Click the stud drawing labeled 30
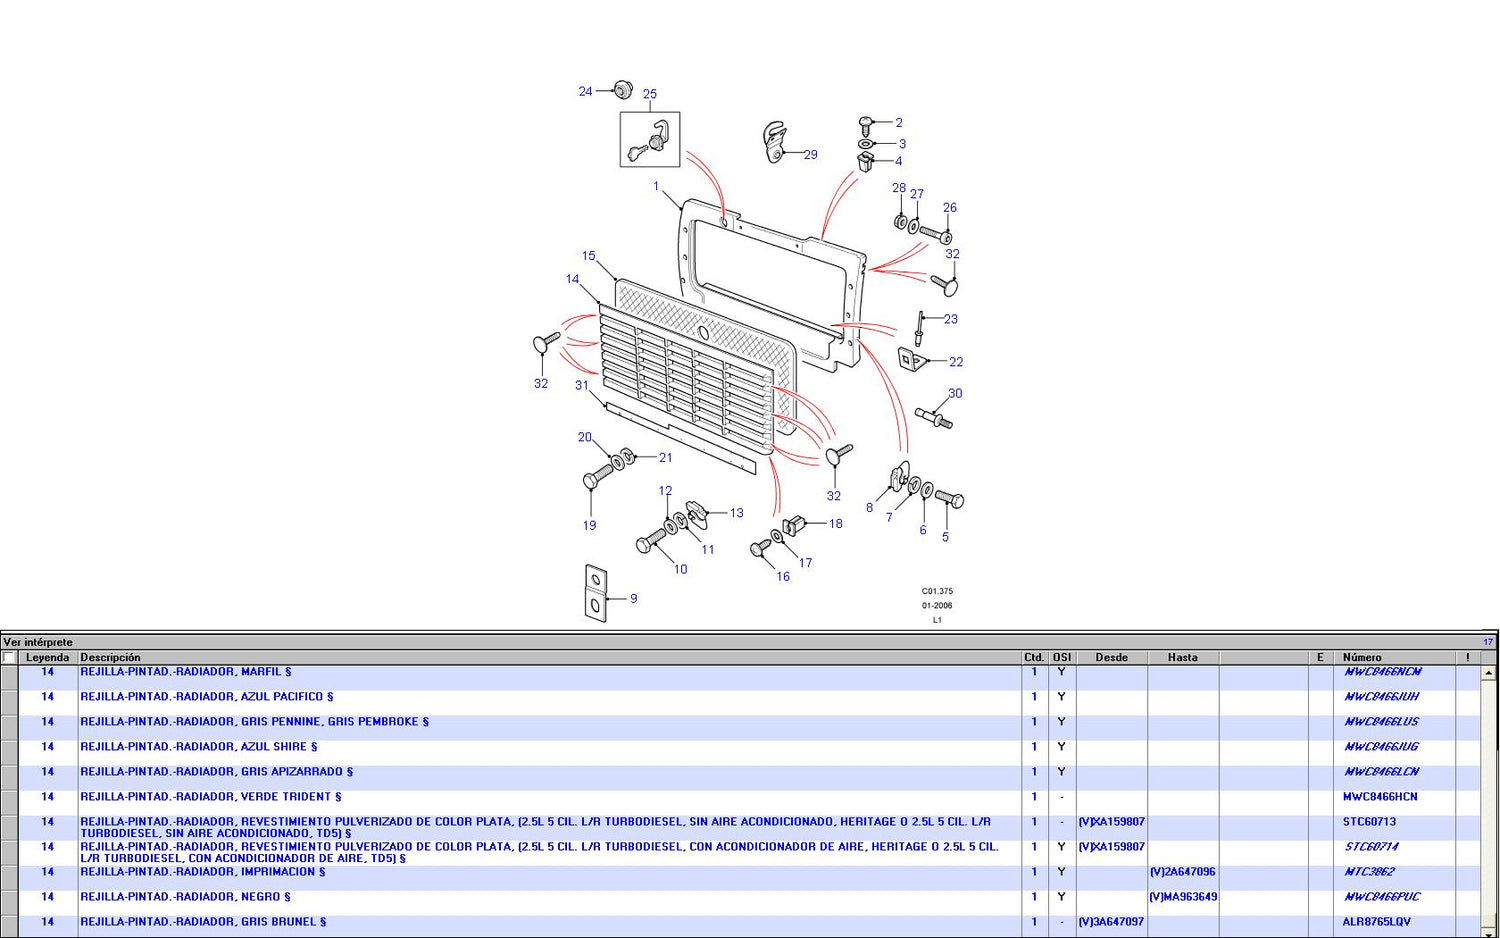 [x=934, y=418]
